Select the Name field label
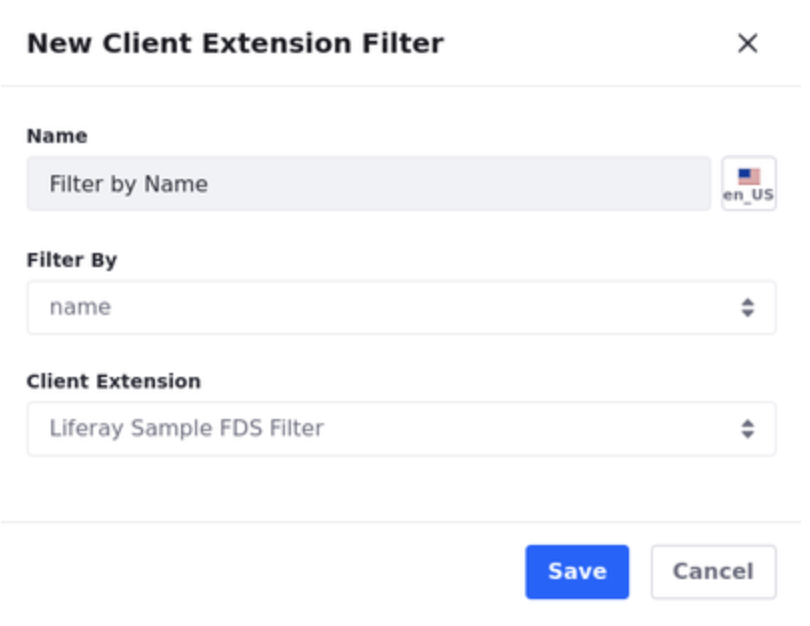810x626 pixels. [57, 136]
